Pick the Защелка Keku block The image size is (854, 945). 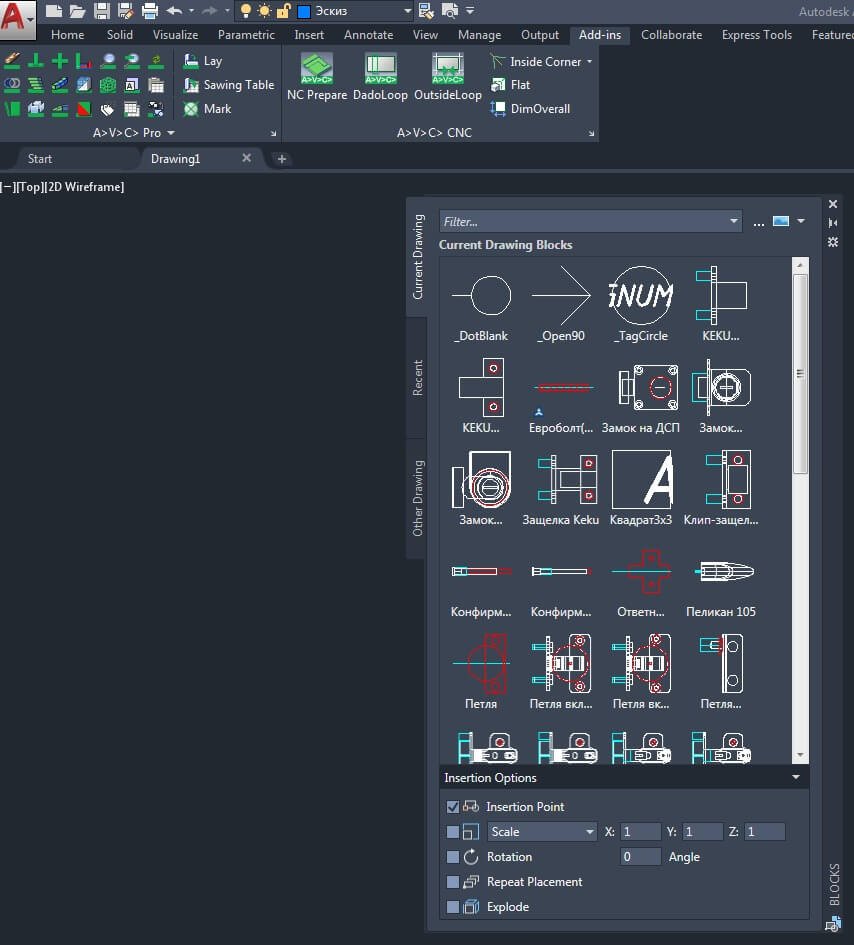(560, 488)
